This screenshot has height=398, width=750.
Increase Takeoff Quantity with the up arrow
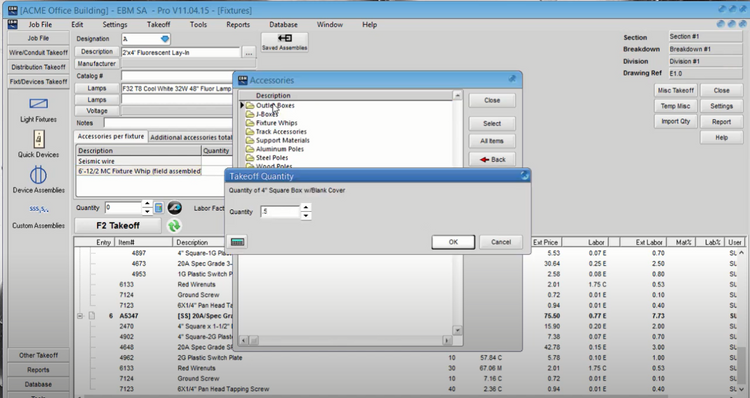point(306,207)
